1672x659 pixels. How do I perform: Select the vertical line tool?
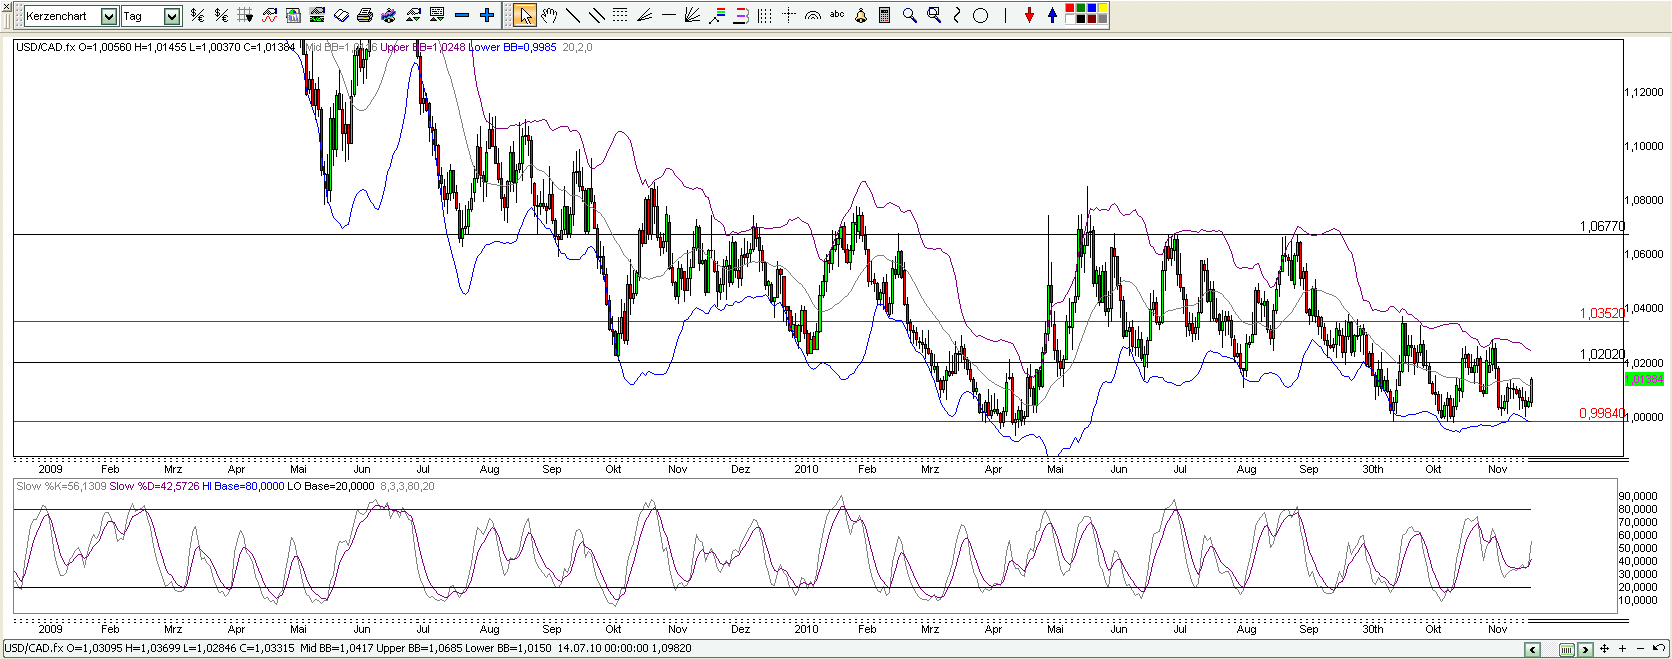[x=1005, y=15]
